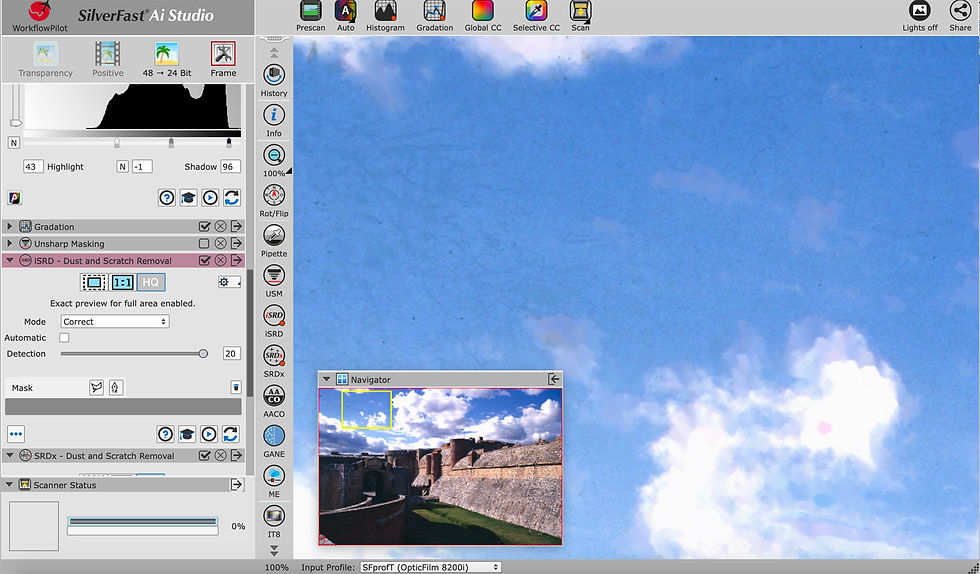Expand the Unsharp Masking panel
The width and height of the screenshot is (980, 574).
coord(9,243)
